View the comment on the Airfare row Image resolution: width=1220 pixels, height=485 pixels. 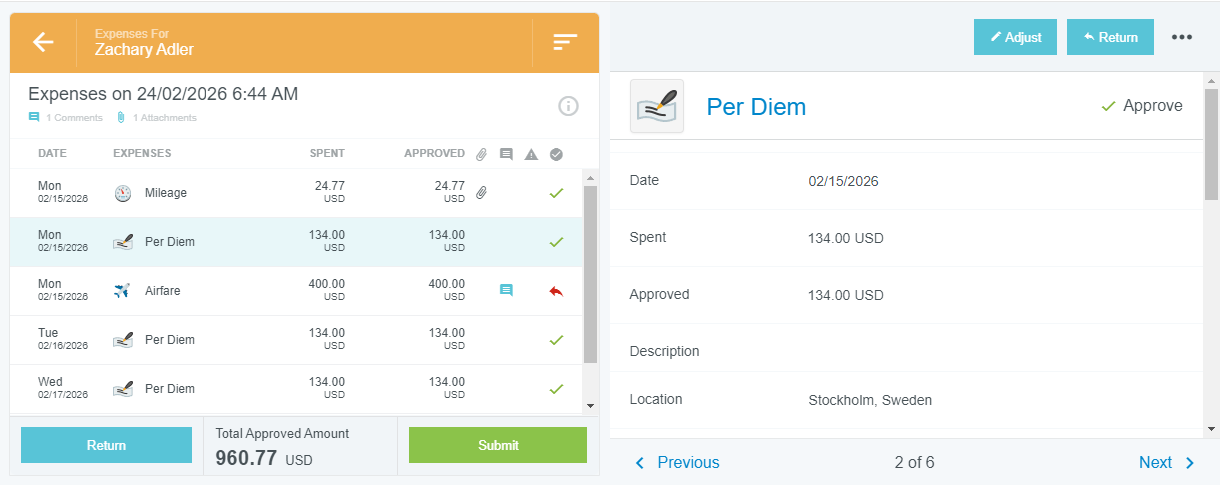(x=506, y=290)
